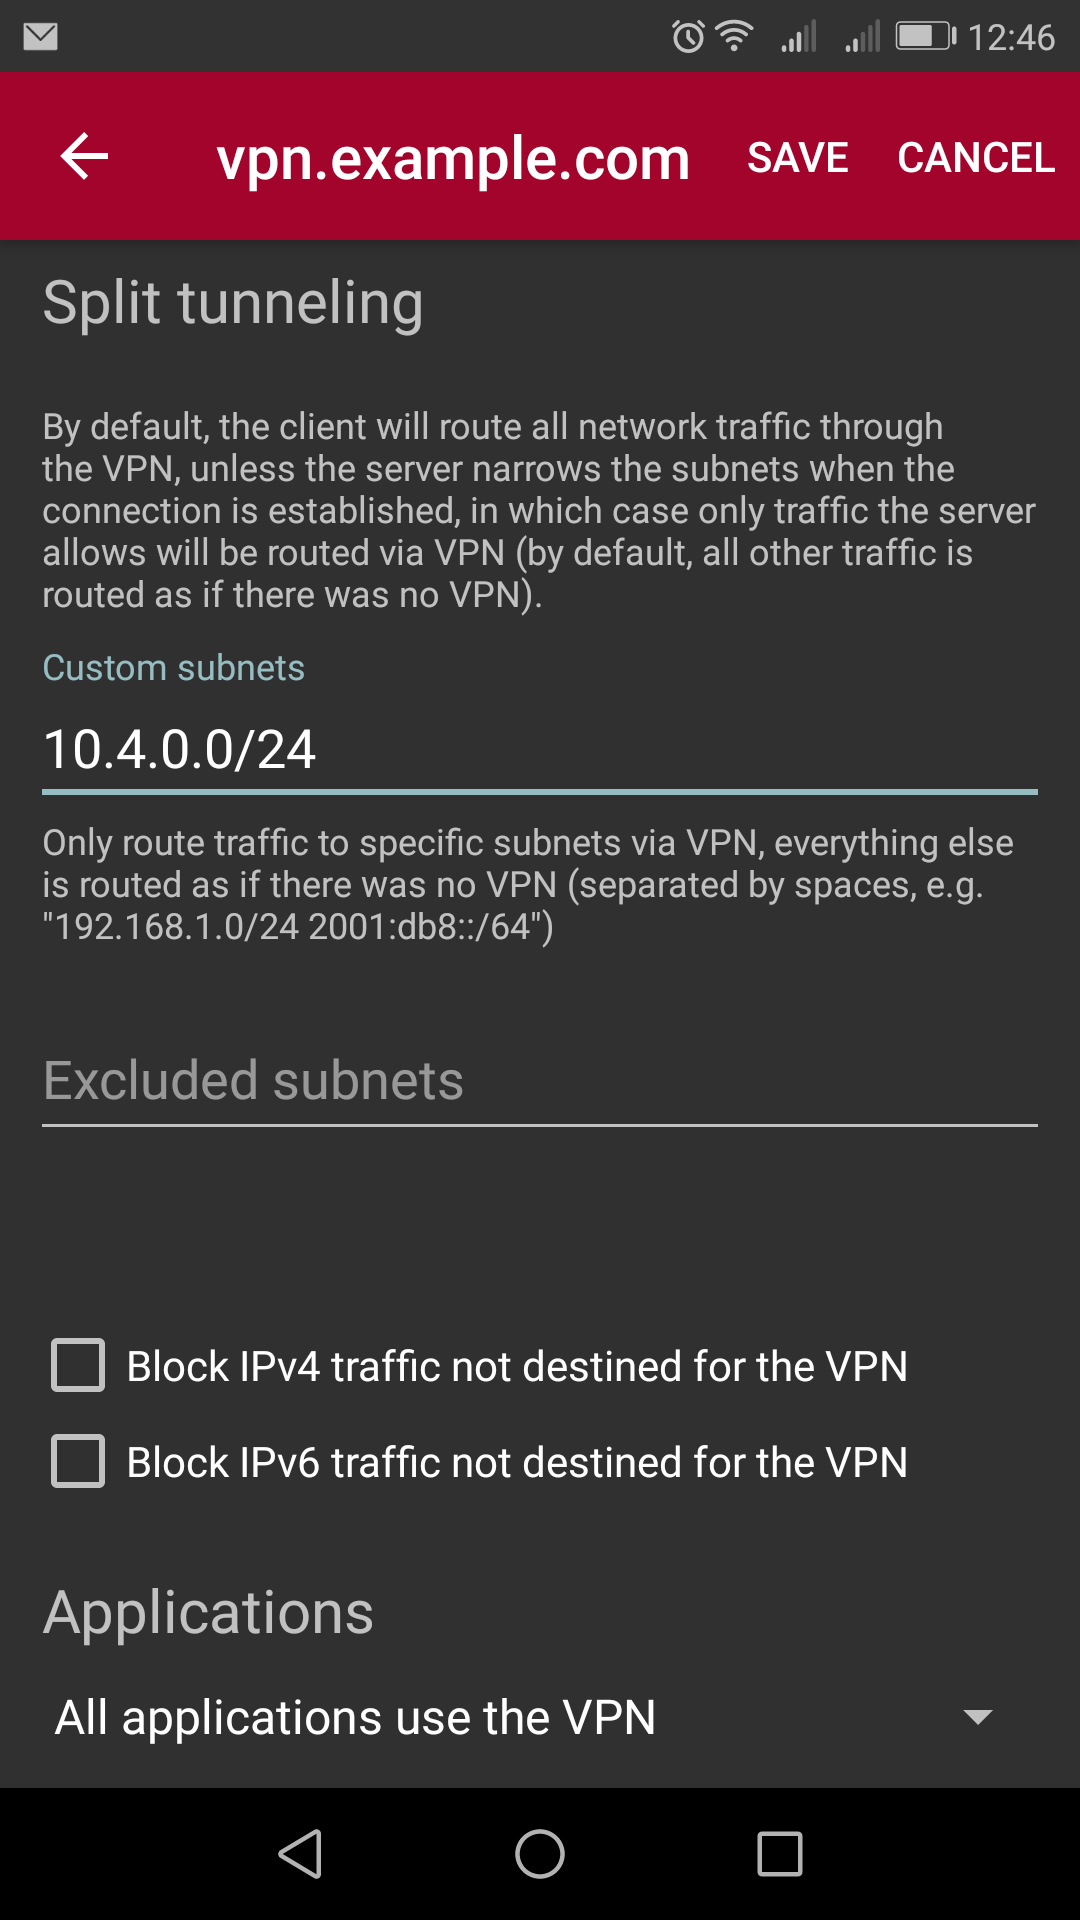Open the mail notification icon
1080x1920 pixels.
pyautogui.click(x=40, y=37)
